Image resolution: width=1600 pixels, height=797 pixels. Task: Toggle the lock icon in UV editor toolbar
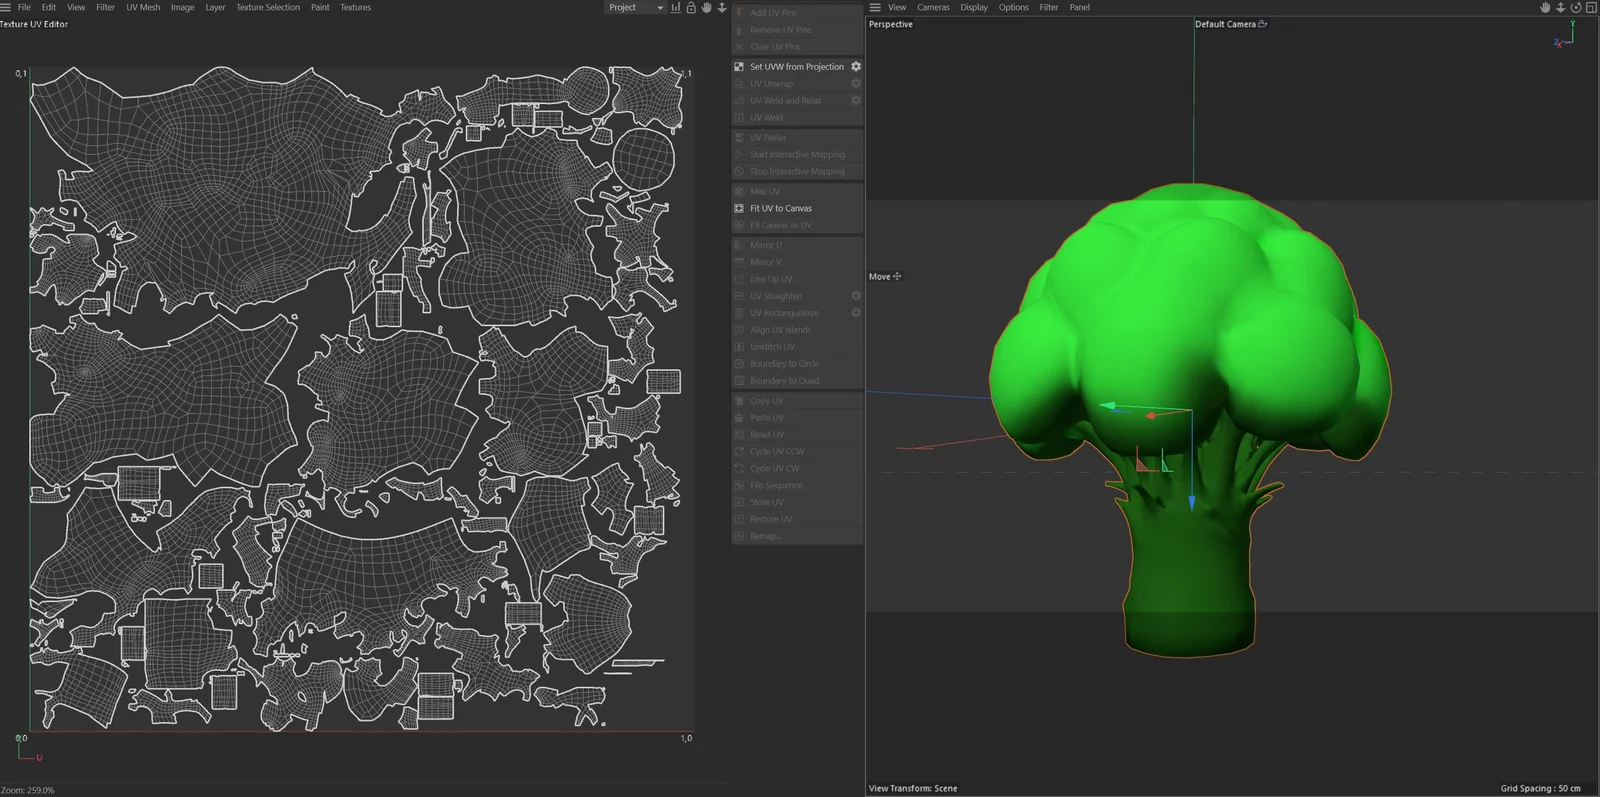point(691,7)
